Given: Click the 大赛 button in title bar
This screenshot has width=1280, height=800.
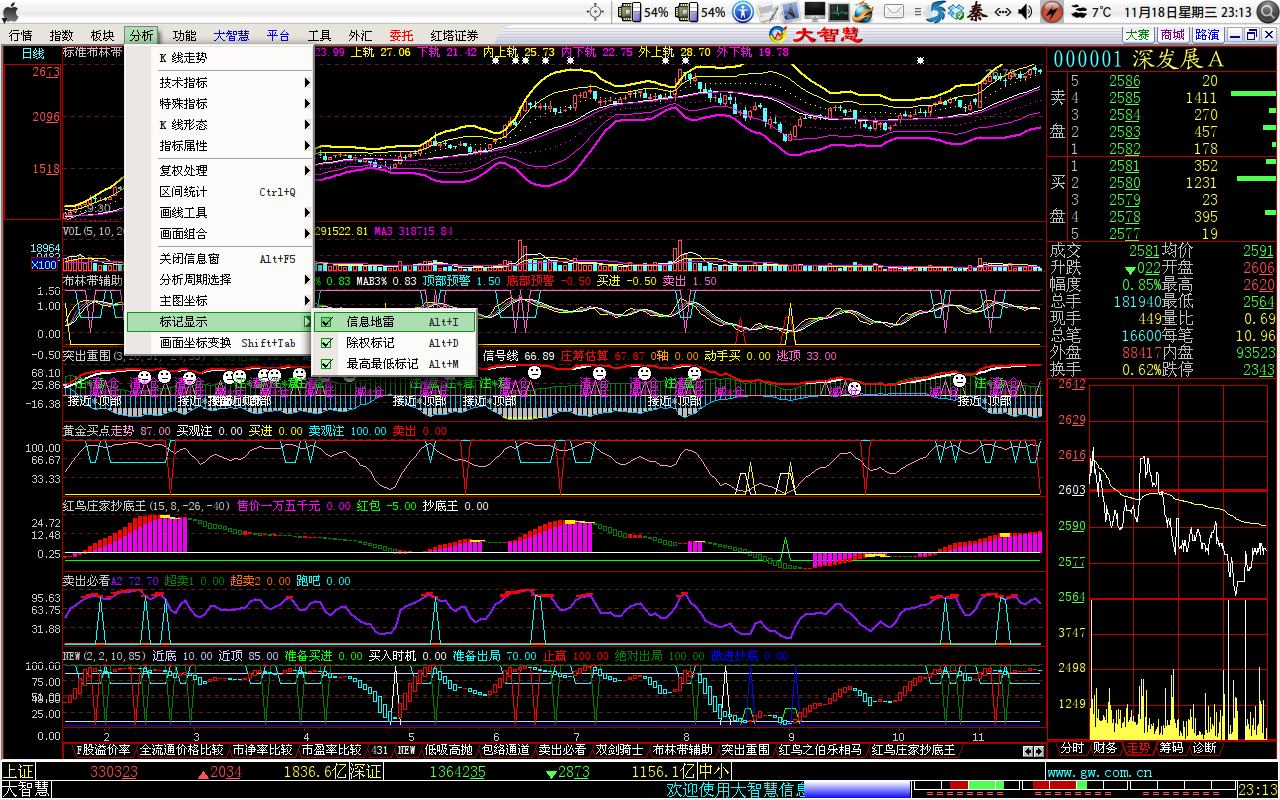Looking at the screenshot, I should click(1138, 35).
